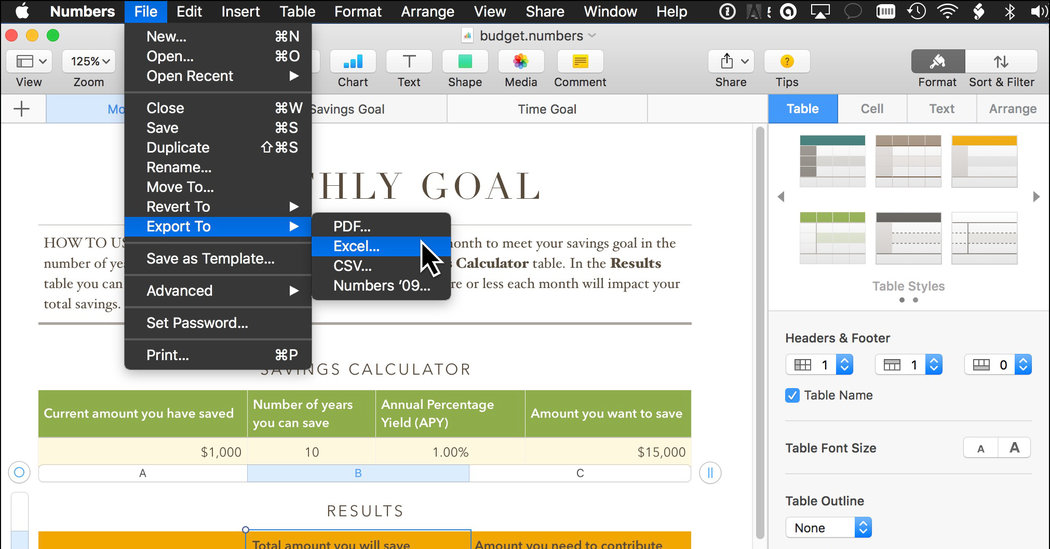1050x549 pixels.
Task: Click the Format toolbar toggle button
Action: 937,62
